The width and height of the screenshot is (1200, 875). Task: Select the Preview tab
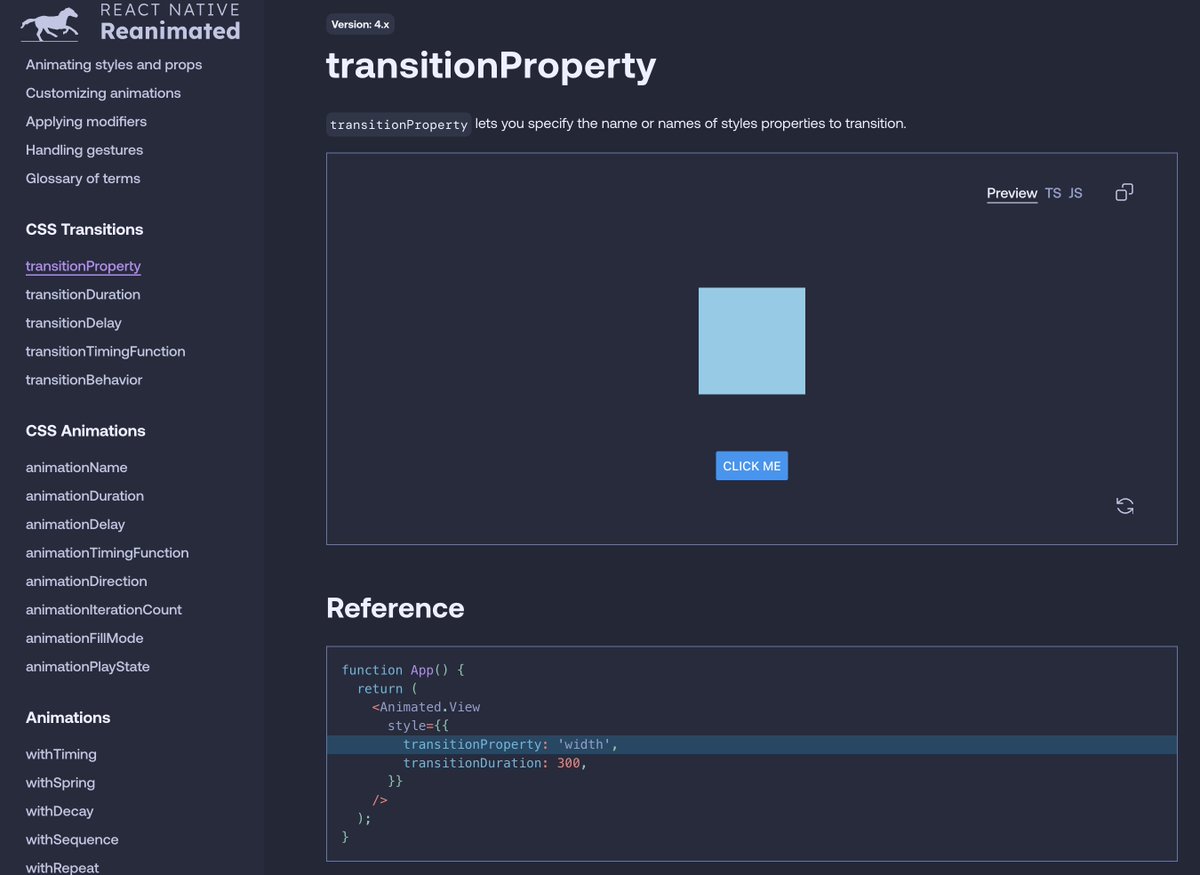[x=1011, y=192]
